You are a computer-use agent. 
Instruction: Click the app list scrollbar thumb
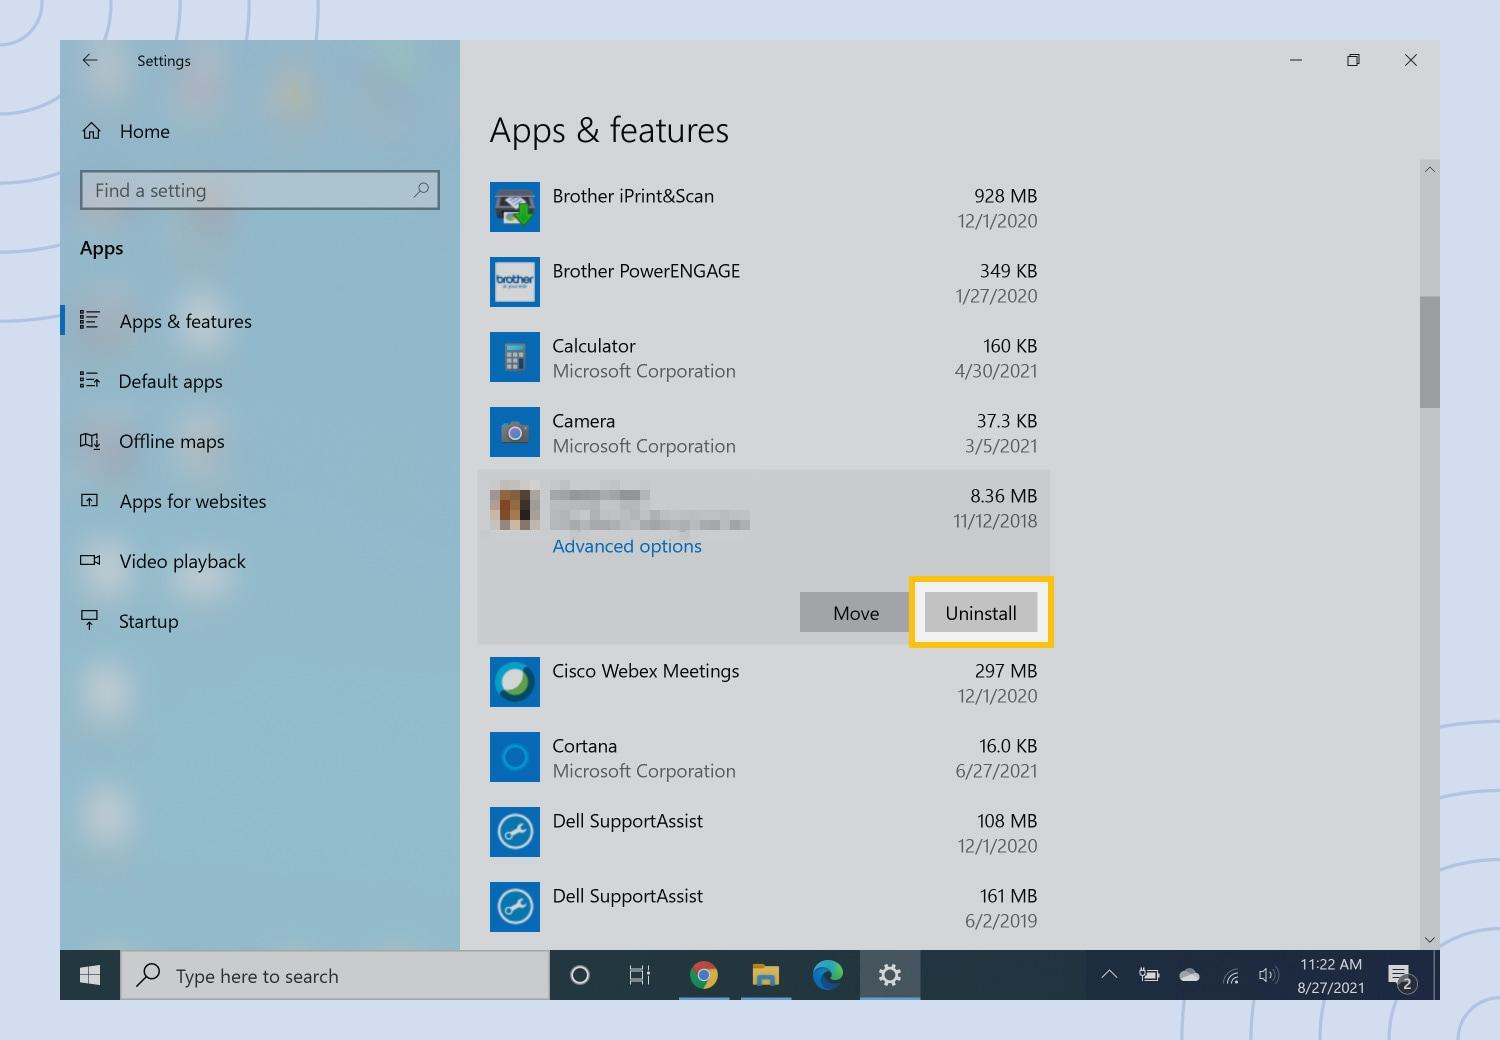point(1430,352)
